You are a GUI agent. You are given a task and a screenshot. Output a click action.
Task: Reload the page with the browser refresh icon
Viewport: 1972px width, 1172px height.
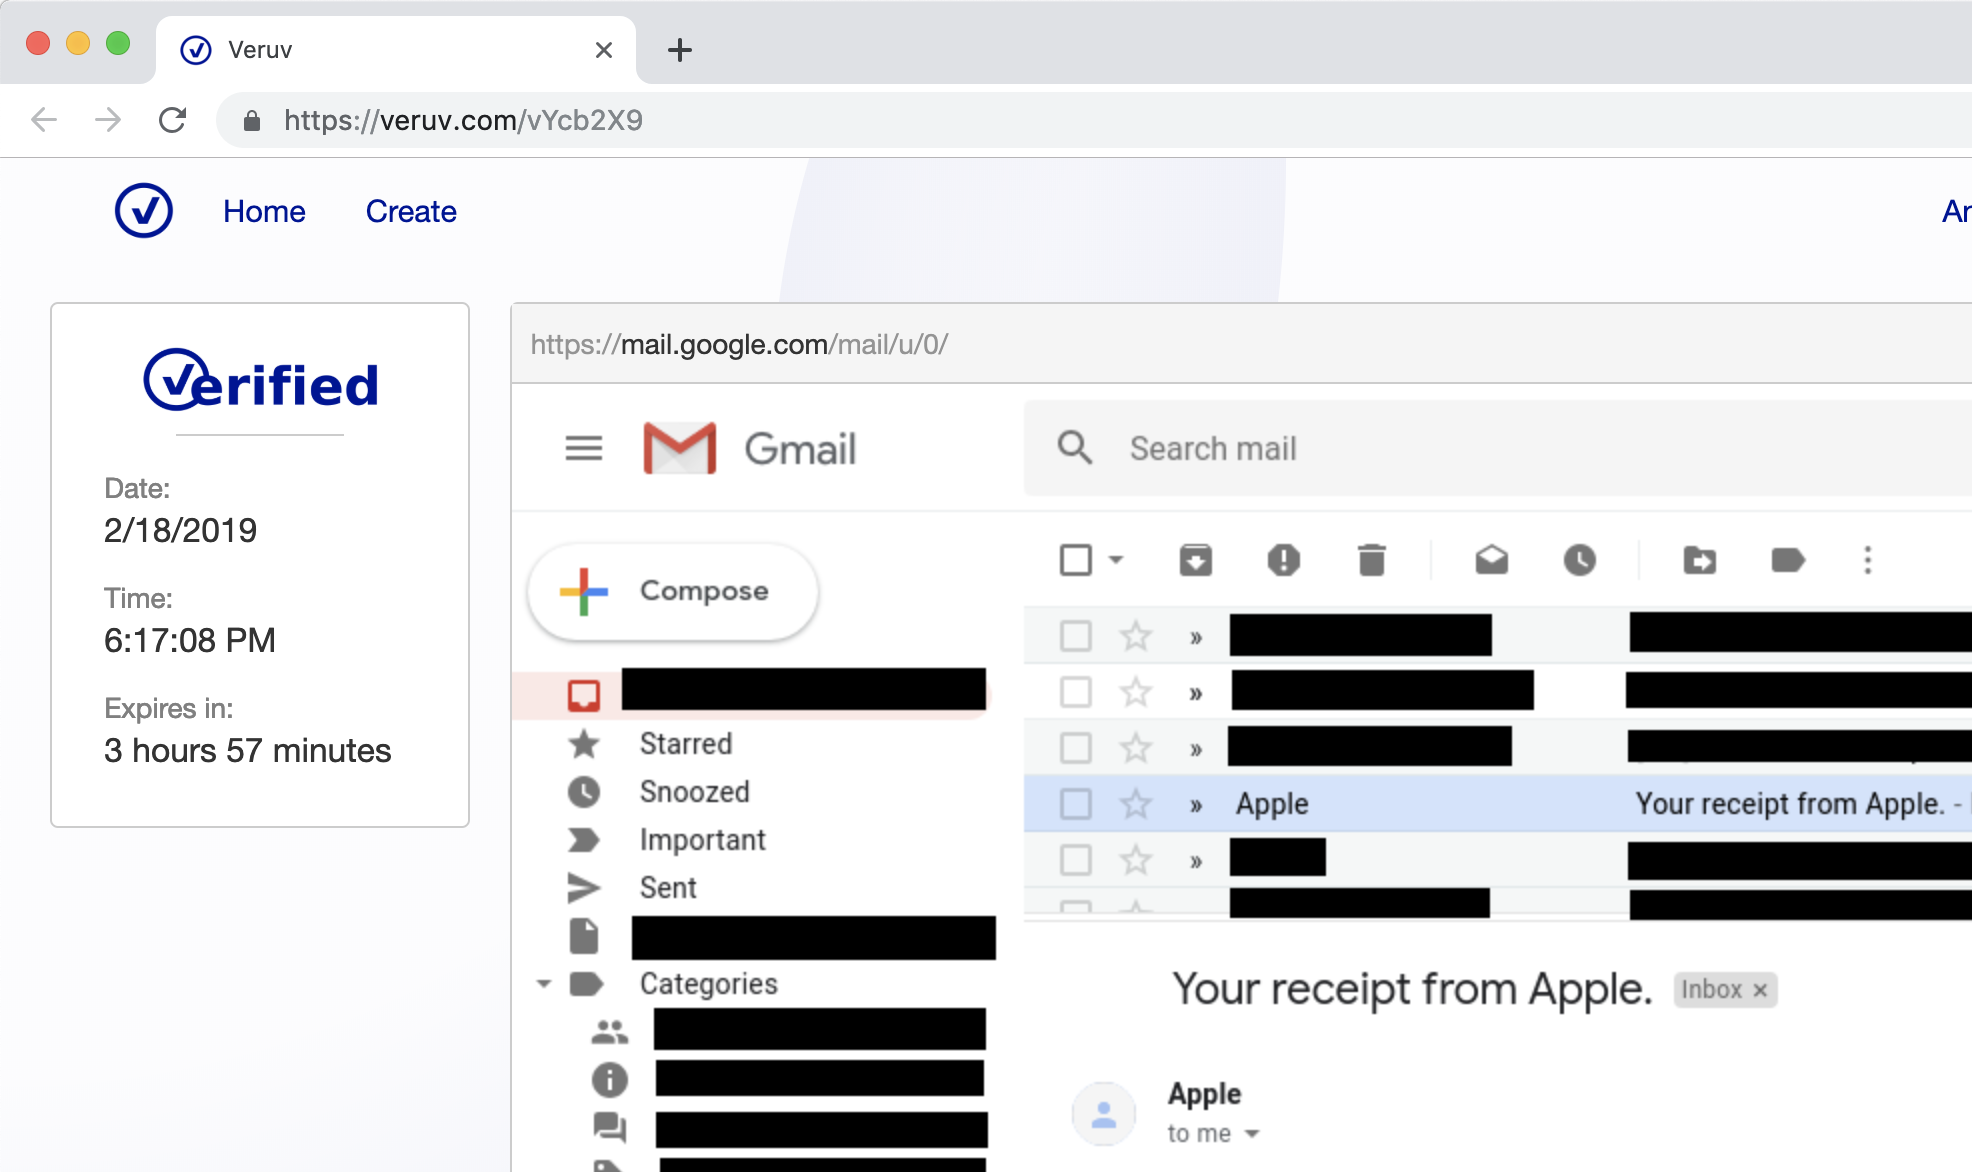pos(172,120)
